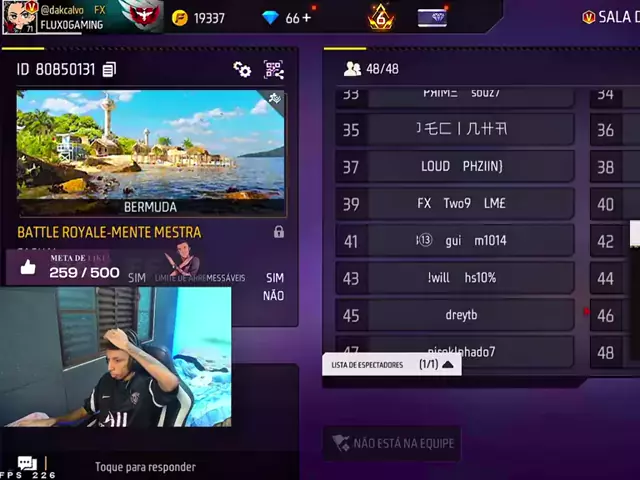Open the QR code share icon
Image resolution: width=640 pixels, height=480 pixels.
pos(273,70)
